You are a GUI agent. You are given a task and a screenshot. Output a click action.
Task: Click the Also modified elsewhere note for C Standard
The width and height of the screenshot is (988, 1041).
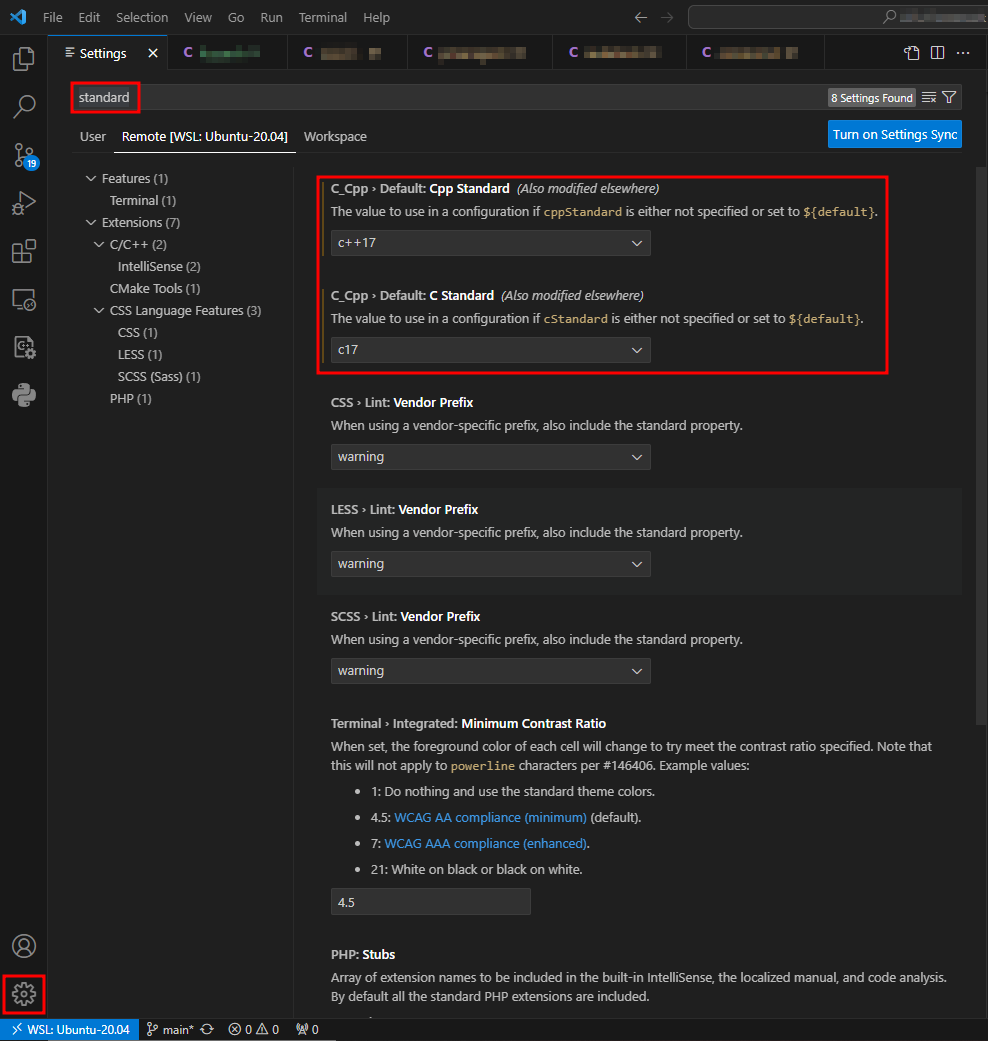point(572,295)
